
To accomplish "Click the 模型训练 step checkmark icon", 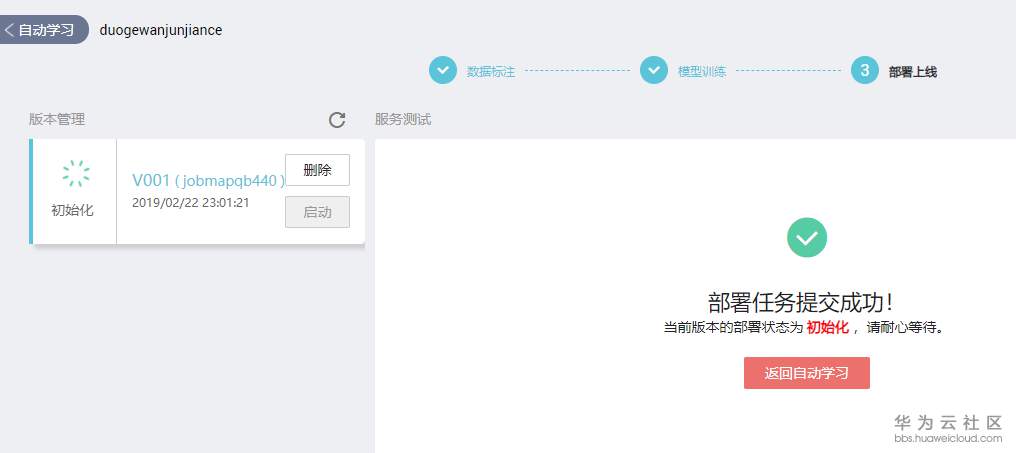I will pyautogui.click(x=654, y=71).
